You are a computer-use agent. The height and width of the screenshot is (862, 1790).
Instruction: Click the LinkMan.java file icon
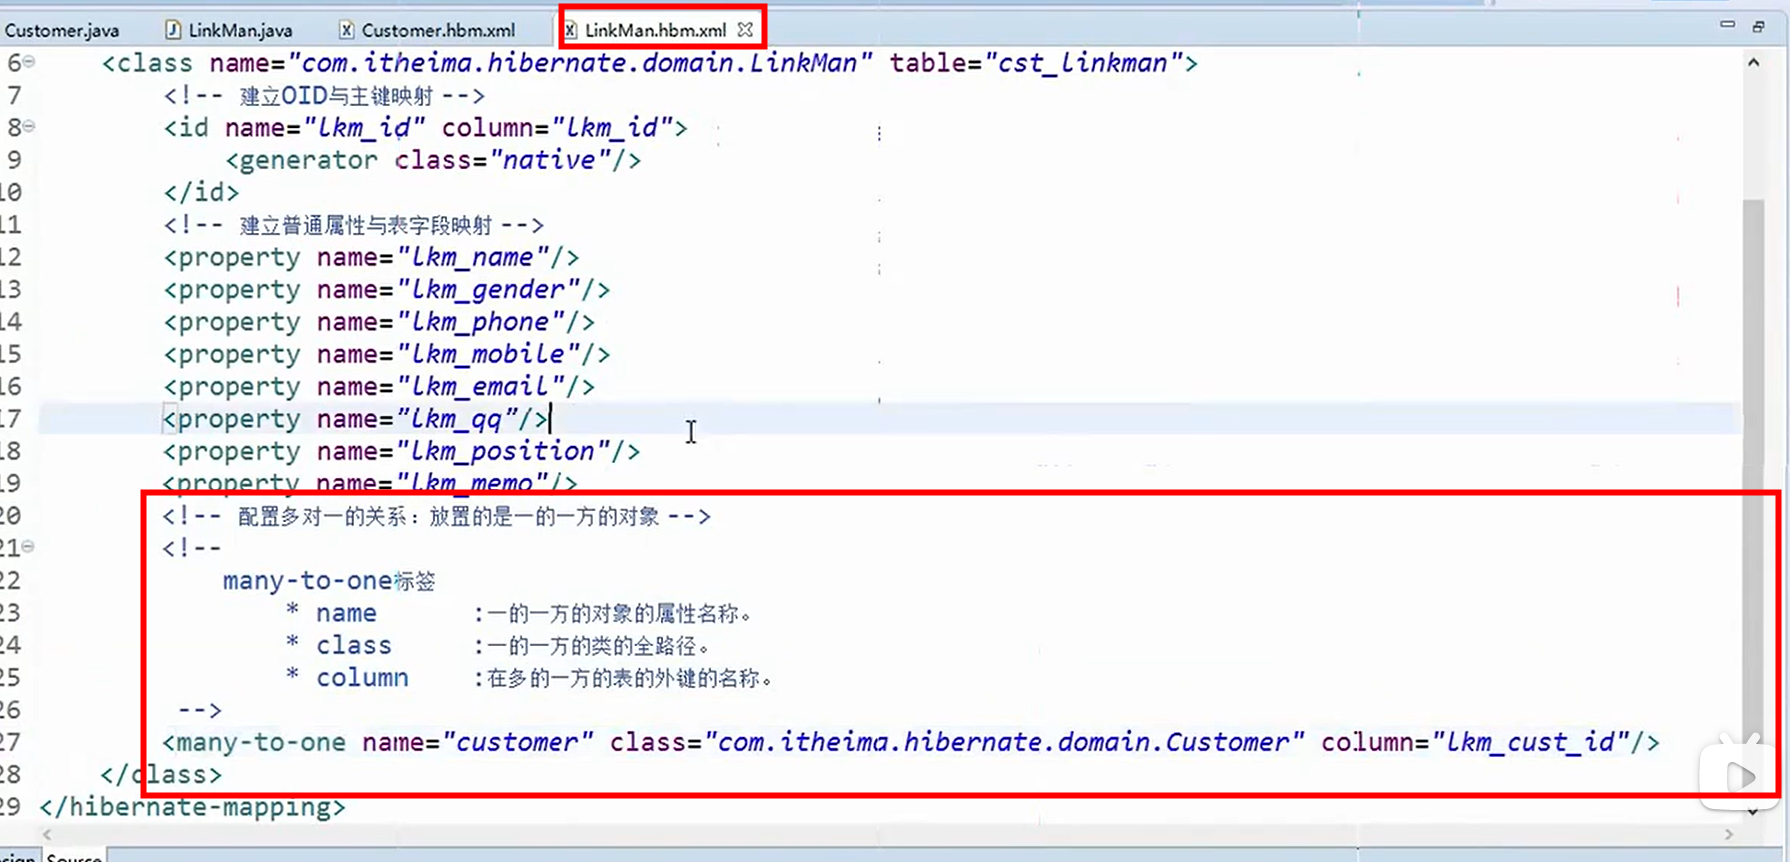point(172,30)
